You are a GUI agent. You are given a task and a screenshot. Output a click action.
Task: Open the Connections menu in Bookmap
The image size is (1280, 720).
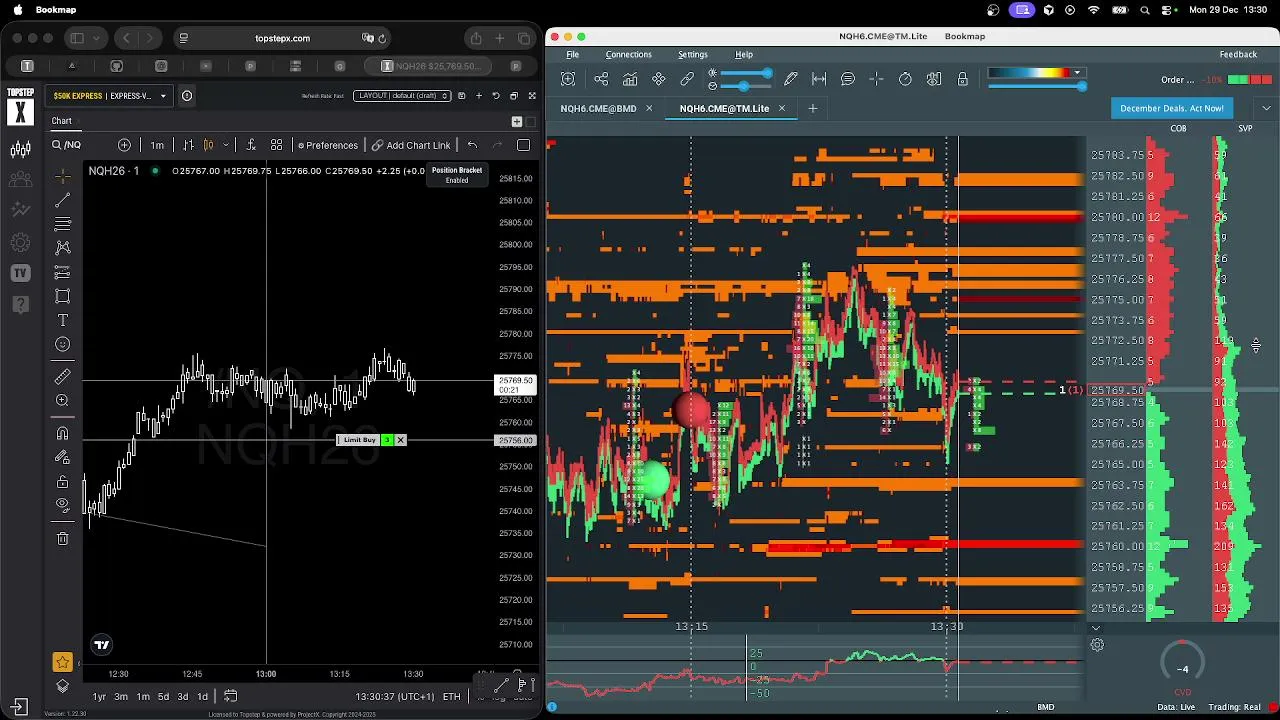click(x=628, y=54)
